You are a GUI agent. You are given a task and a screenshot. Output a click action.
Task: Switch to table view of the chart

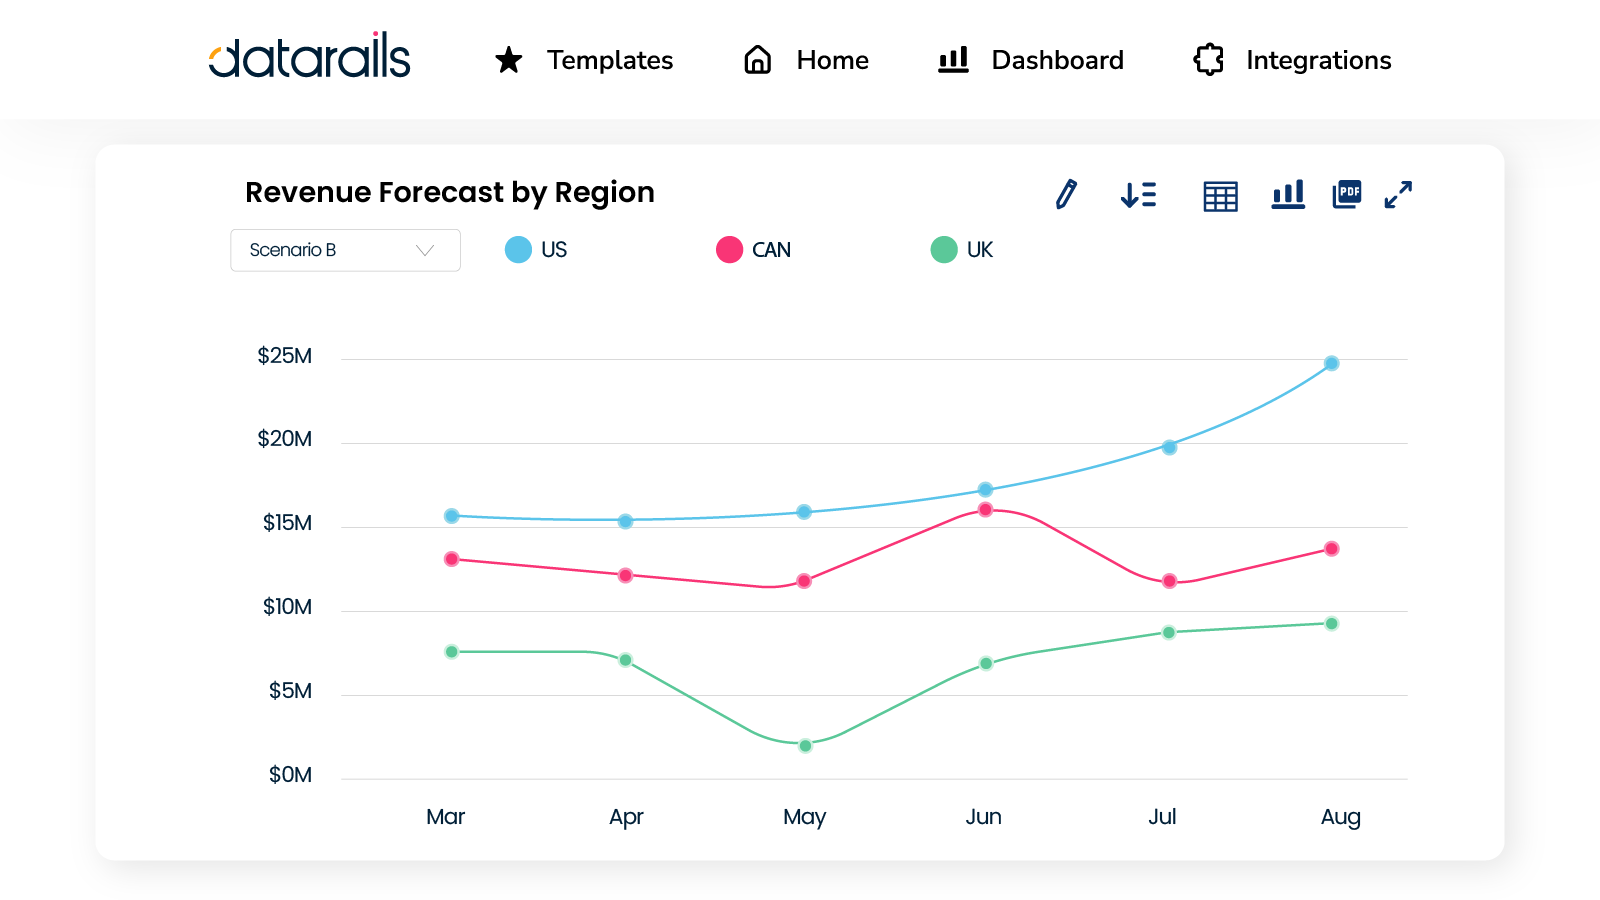pos(1219,195)
